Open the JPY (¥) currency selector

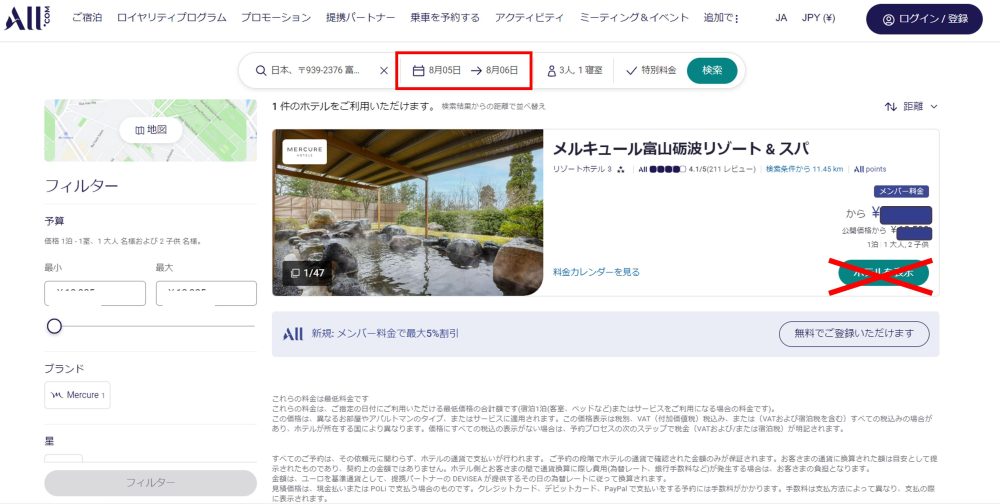[818, 18]
